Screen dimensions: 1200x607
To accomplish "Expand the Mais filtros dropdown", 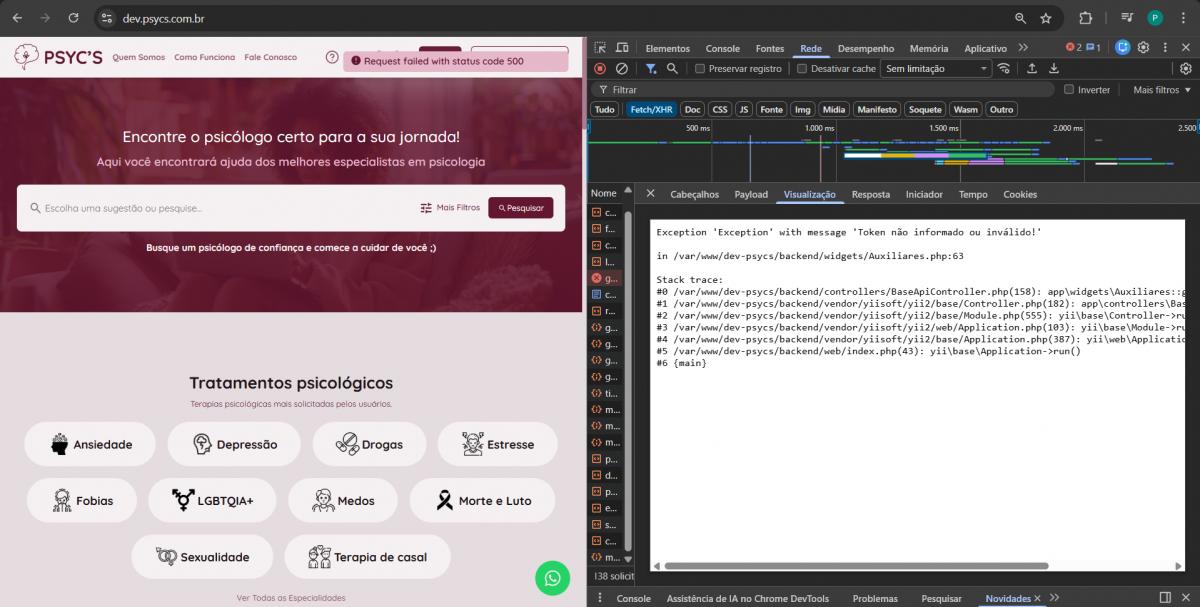I will click(1162, 90).
